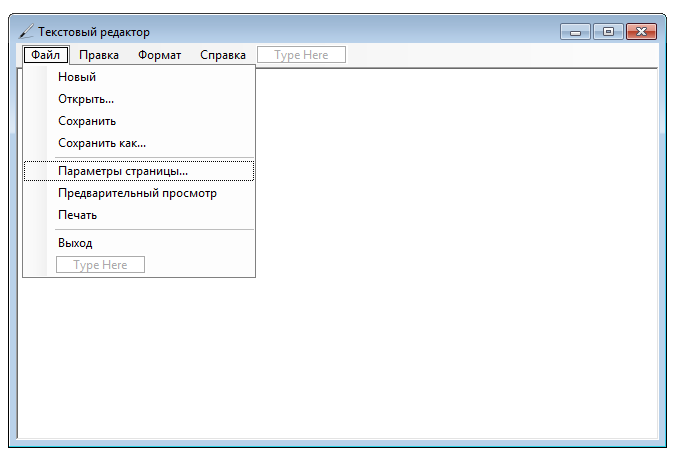Choose Сохранить как... entry

(x=139, y=143)
